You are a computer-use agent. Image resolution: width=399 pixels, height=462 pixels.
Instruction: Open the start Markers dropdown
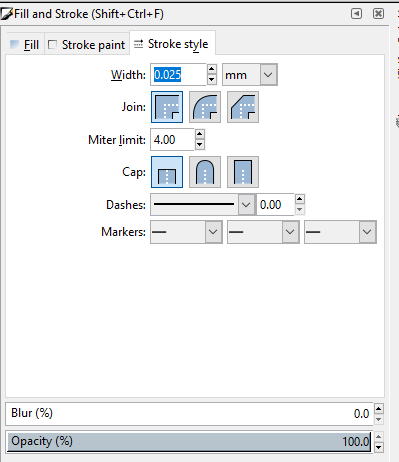pyautogui.click(x=186, y=232)
